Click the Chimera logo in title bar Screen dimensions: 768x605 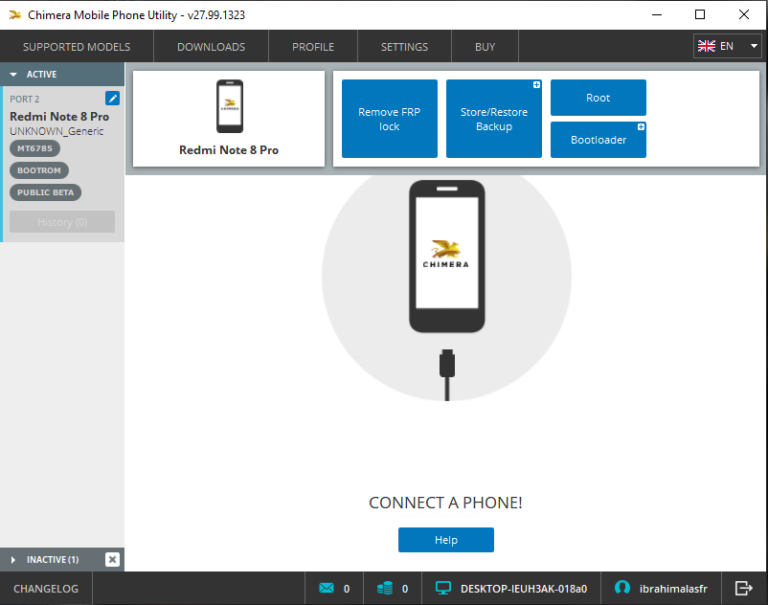click(x=14, y=15)
